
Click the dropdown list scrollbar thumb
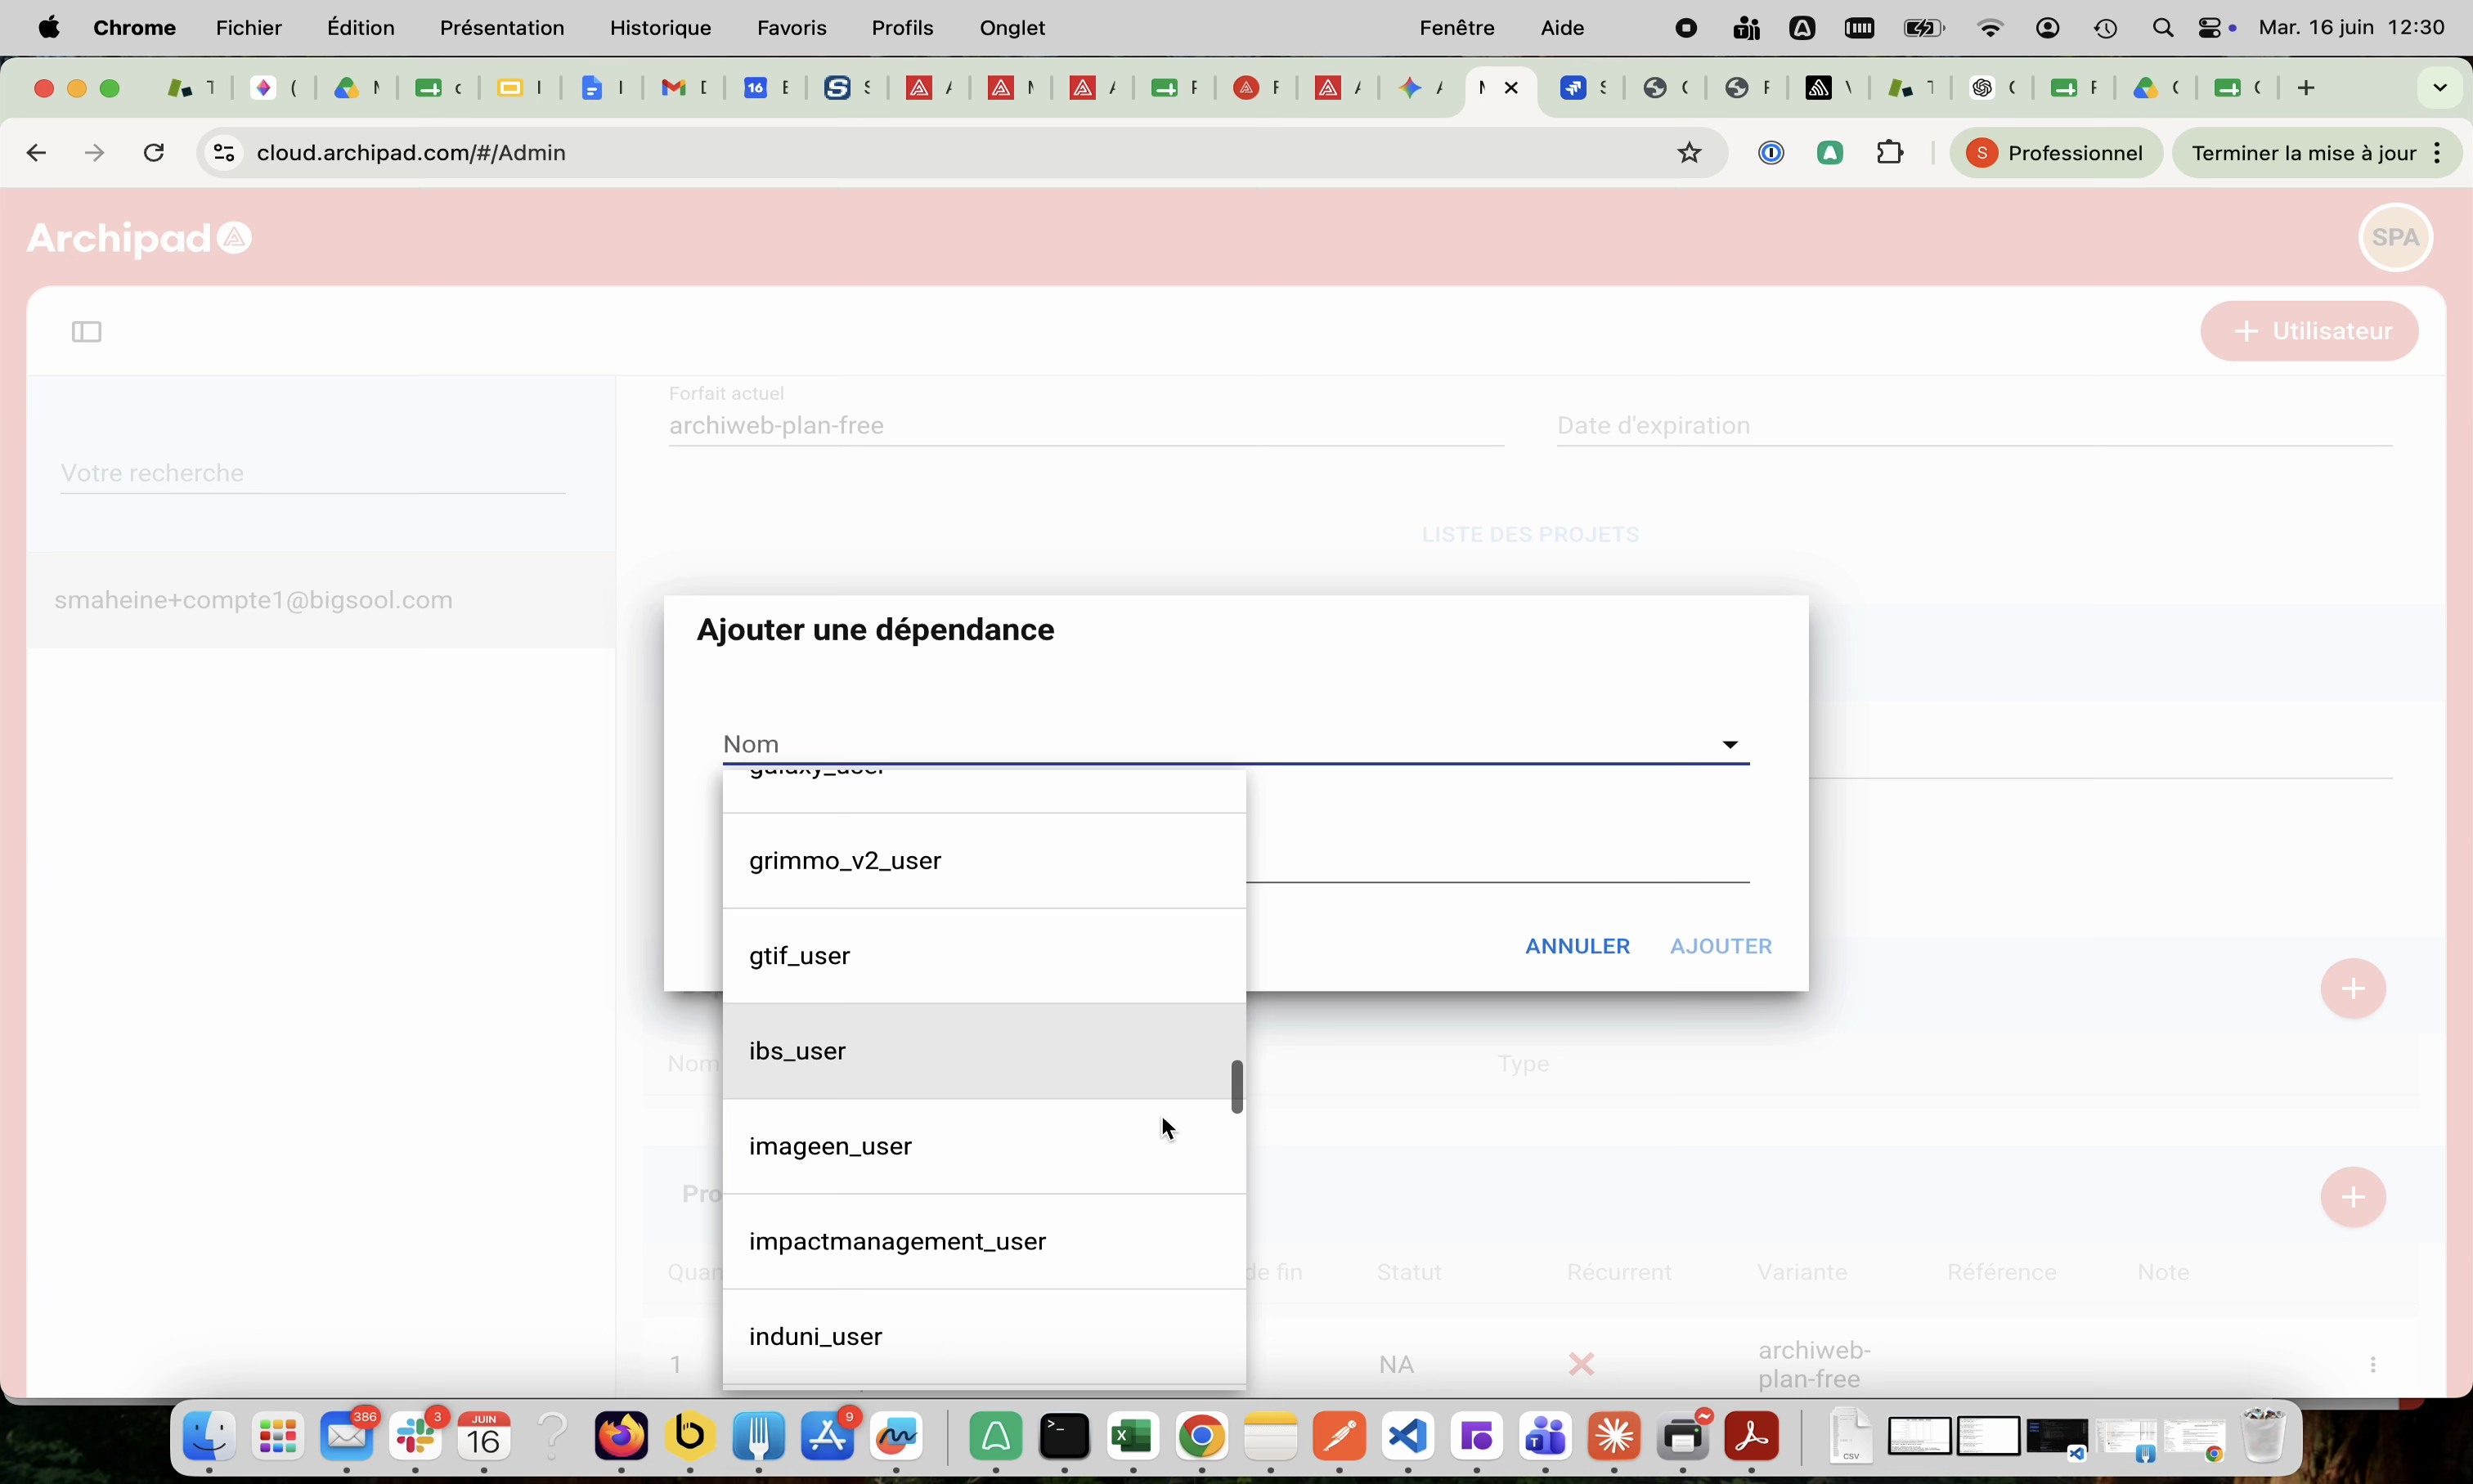tap(1237, 1087)
